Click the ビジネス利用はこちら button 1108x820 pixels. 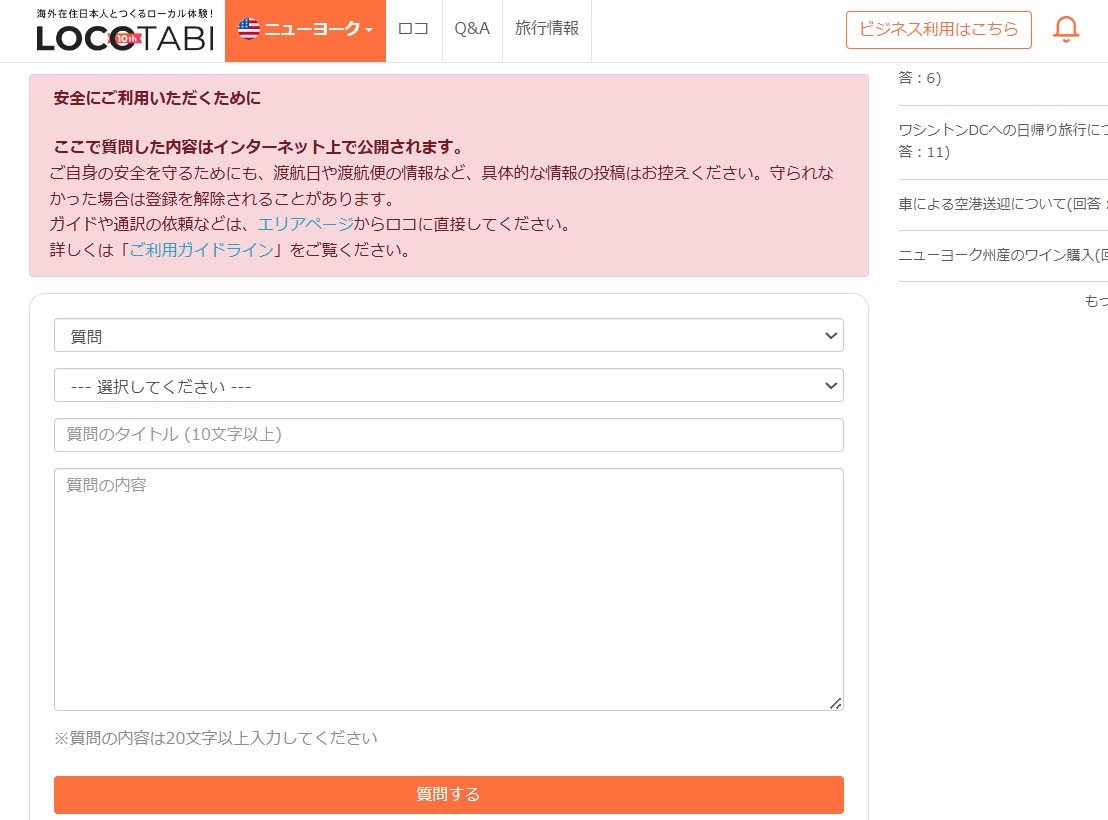point(938,30)
